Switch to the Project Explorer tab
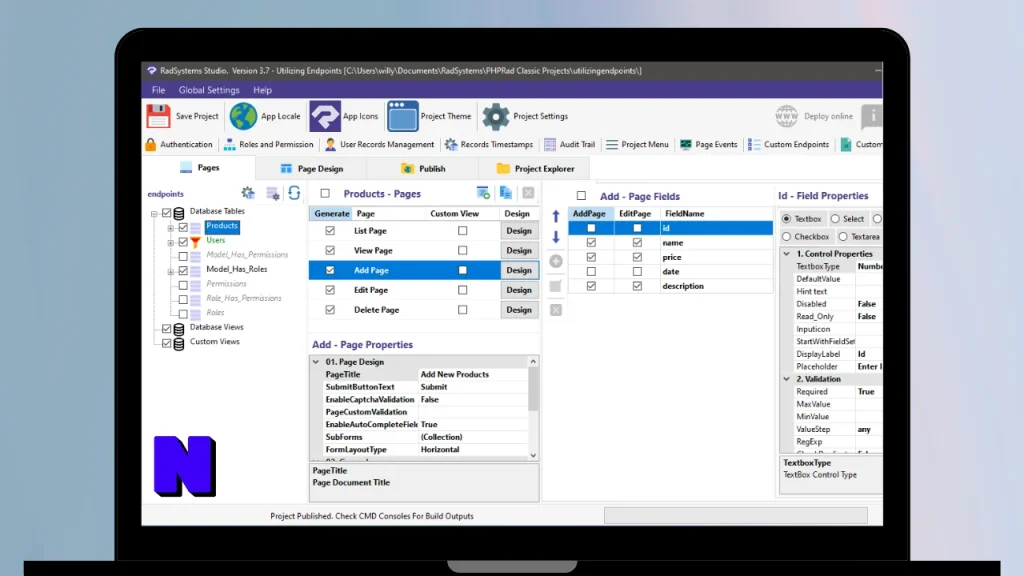The image size is (1024, 576). [x=535, y=168]
